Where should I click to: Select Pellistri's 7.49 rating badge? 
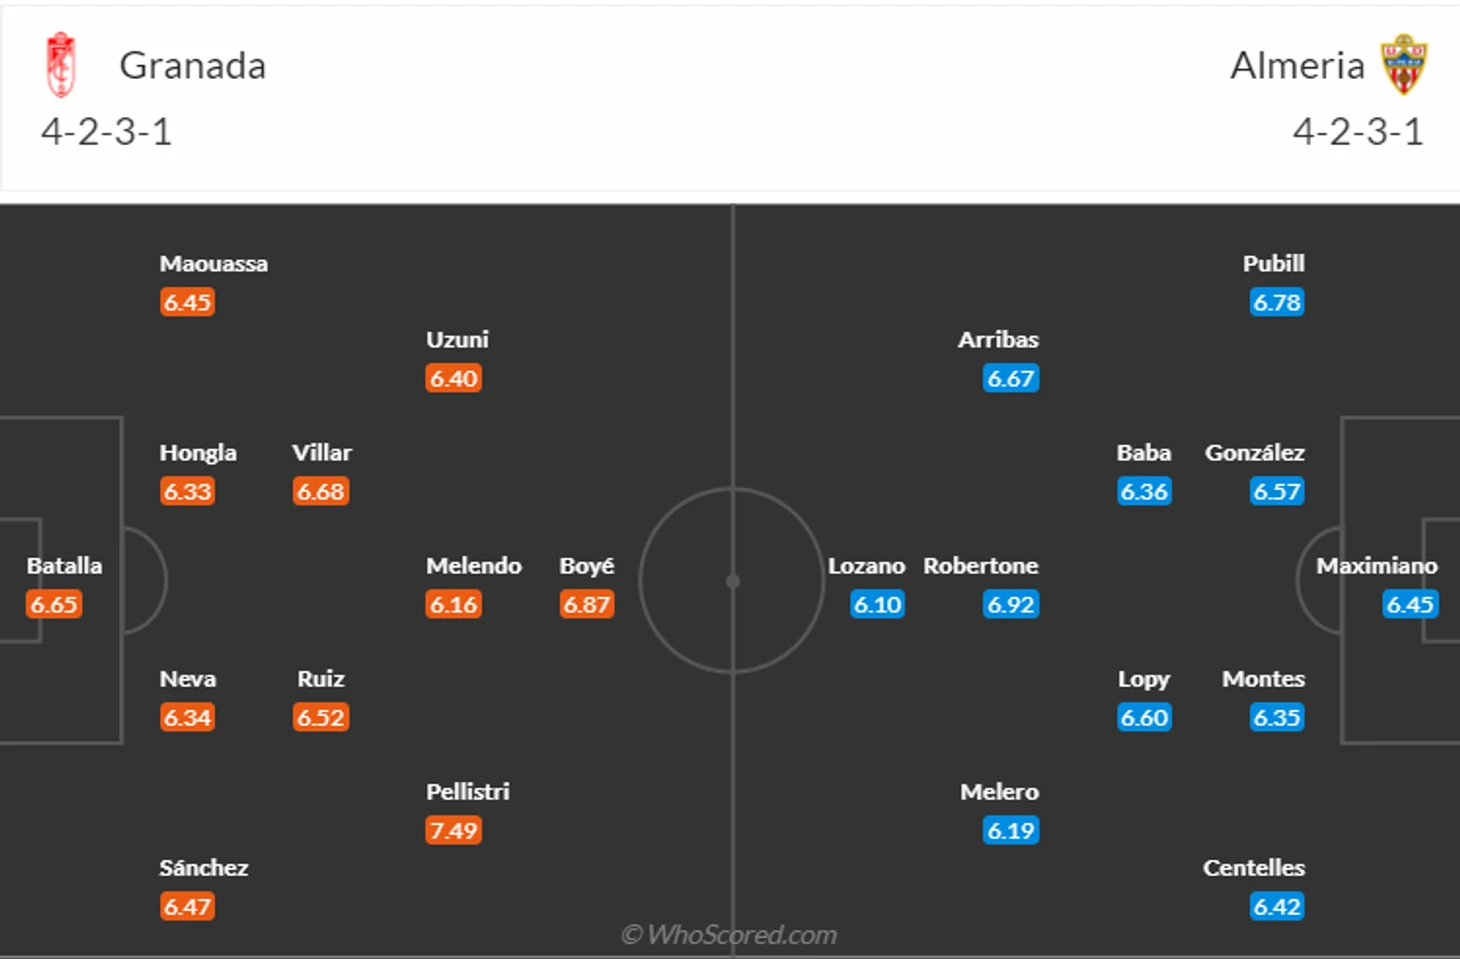[454, 830]
